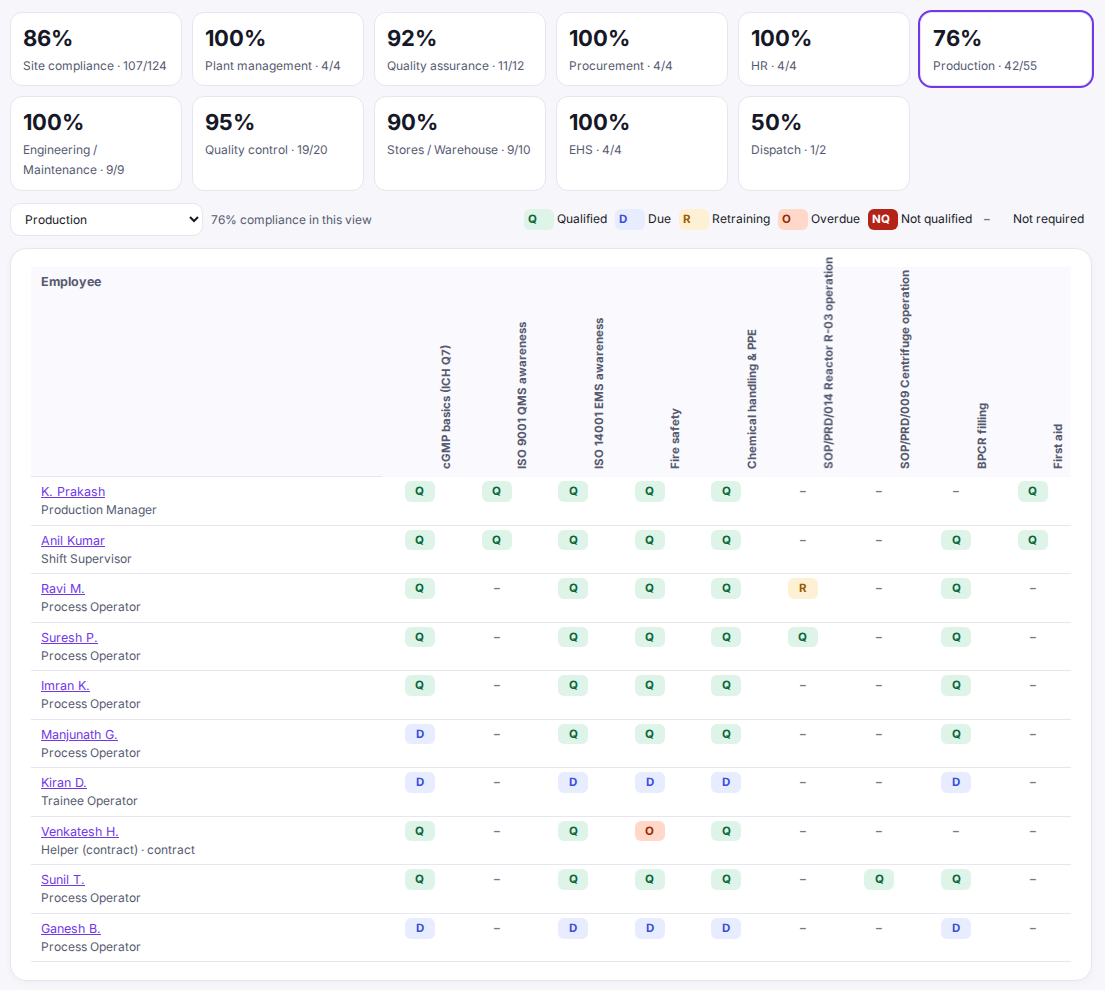The image size is (1105, 990).
Task: Select the Quality control 19/20 card
Action: pyautogui.click(x=278, y=144)
